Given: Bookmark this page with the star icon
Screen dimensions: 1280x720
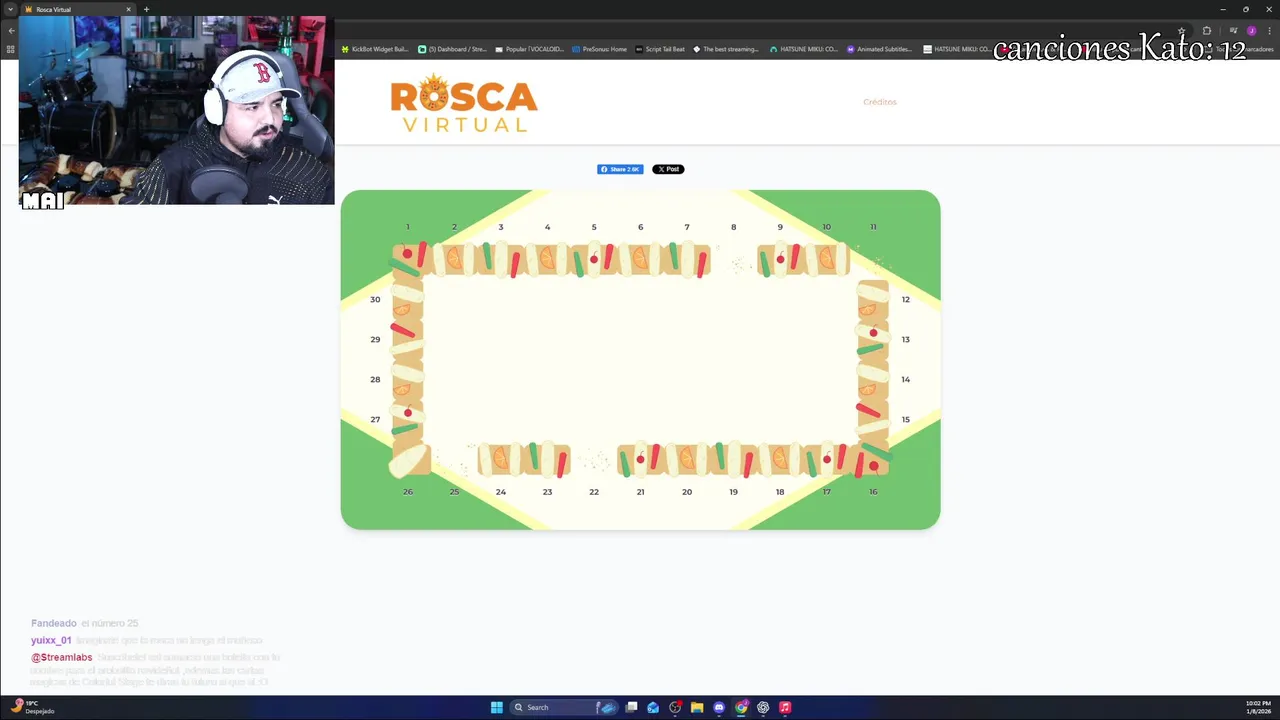Looking at the screenshot, I should pyautogui.click(x=1182, y=31).
